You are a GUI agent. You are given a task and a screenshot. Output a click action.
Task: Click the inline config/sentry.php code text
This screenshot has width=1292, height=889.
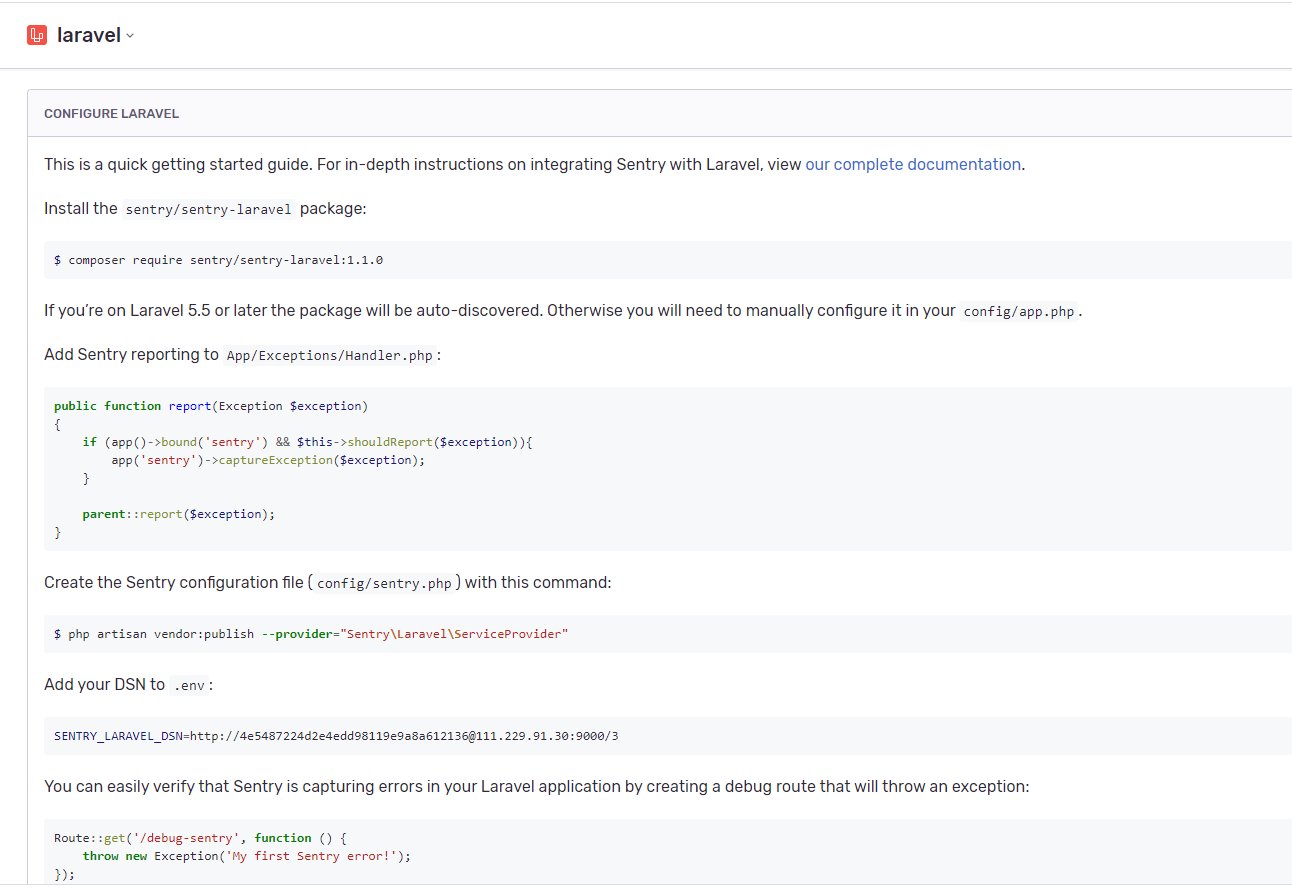pyautogui.click(x=385, y=583)
